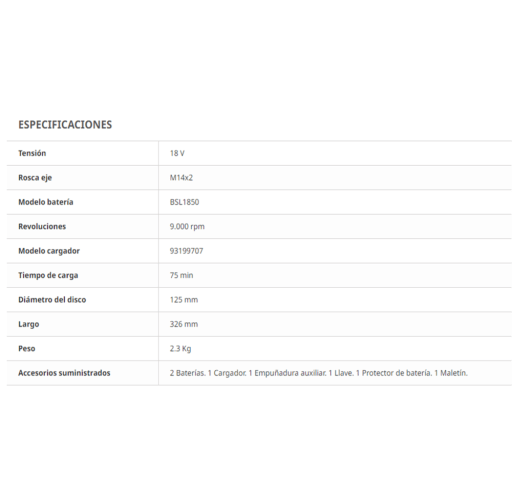Screen dimensions: 512x504
Task: Select the Tensión label
Action: pyautogui.click(x=32, y=153)
